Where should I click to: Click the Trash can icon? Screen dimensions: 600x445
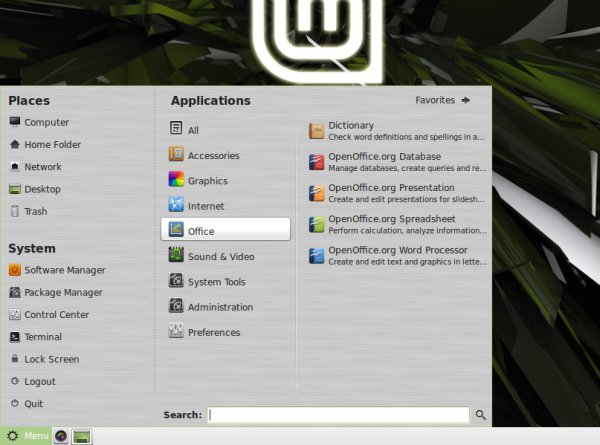coord(15,211)
